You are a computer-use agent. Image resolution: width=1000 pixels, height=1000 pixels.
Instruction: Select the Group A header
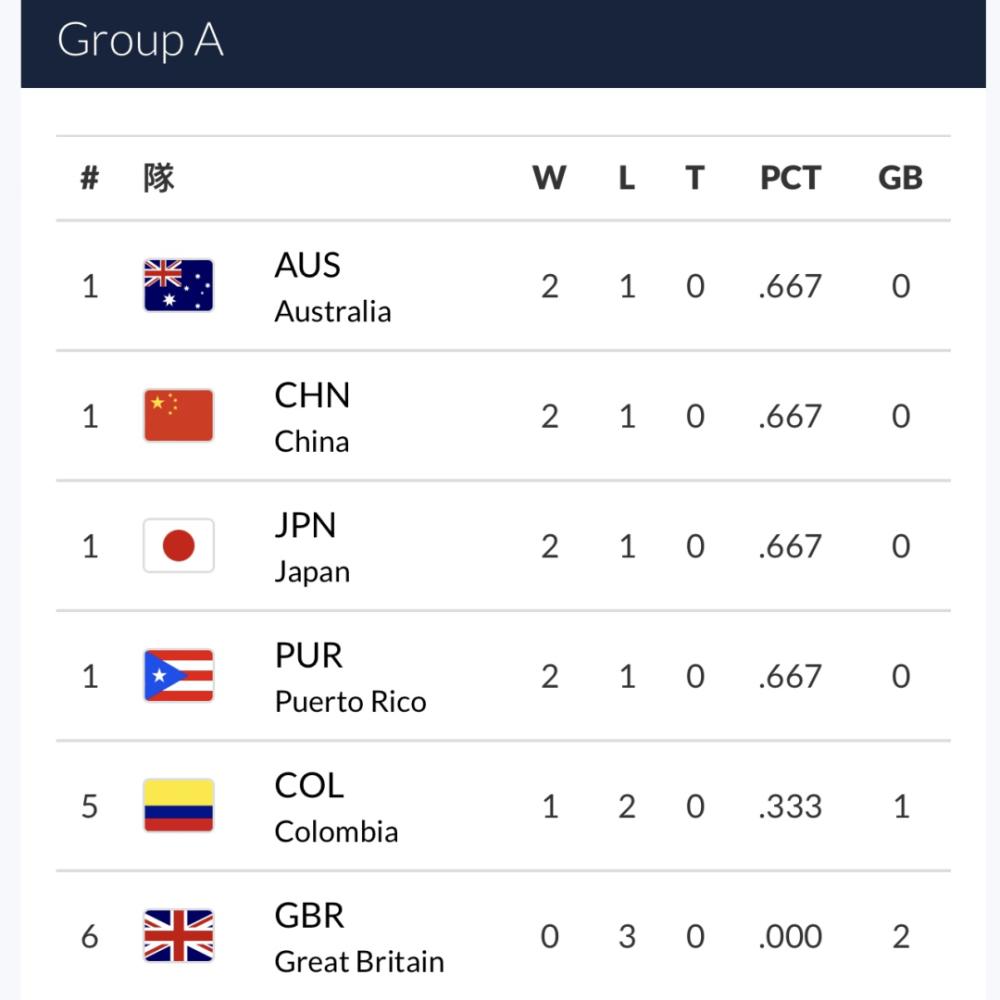(503, 42)
